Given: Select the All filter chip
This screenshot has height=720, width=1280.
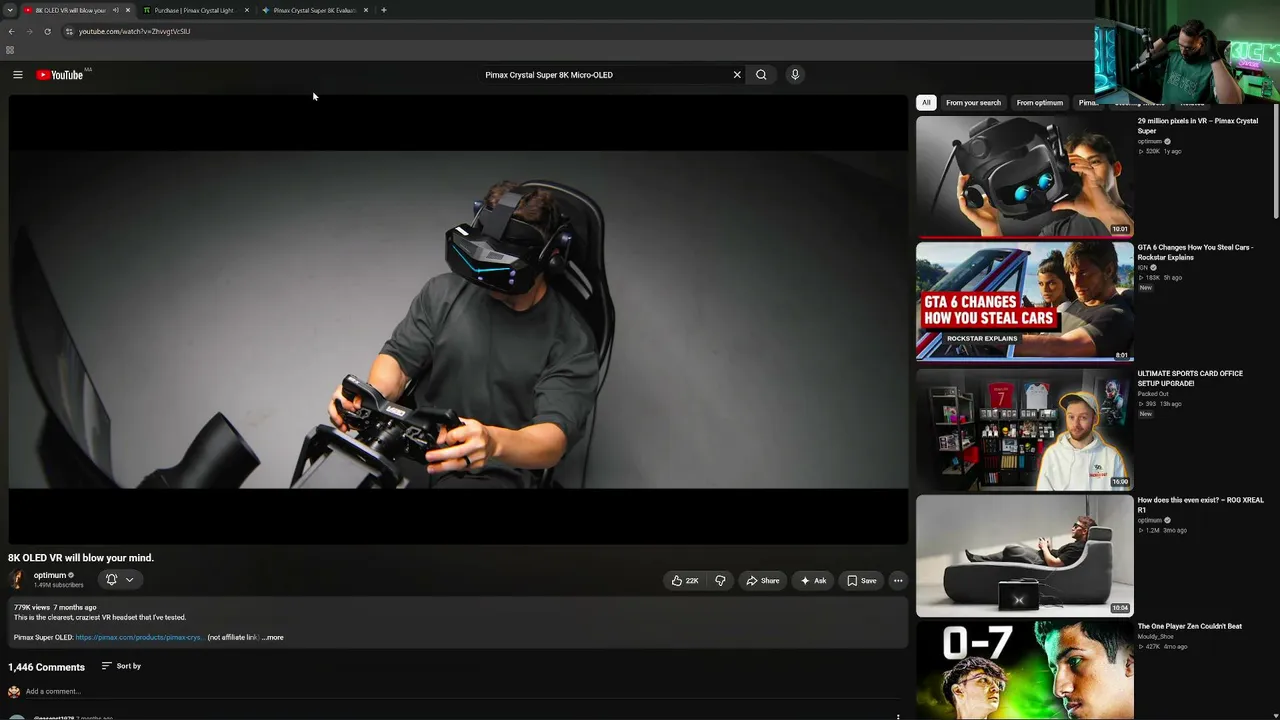Looking at the screenshot, I should 926,103.
